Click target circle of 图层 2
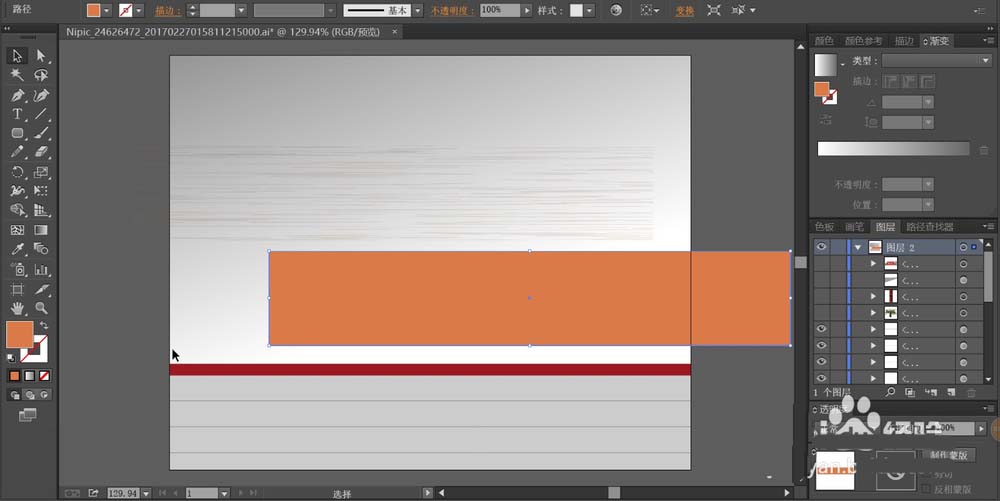This screenshot has height=501, width=1000. click(x=963, y=247)
